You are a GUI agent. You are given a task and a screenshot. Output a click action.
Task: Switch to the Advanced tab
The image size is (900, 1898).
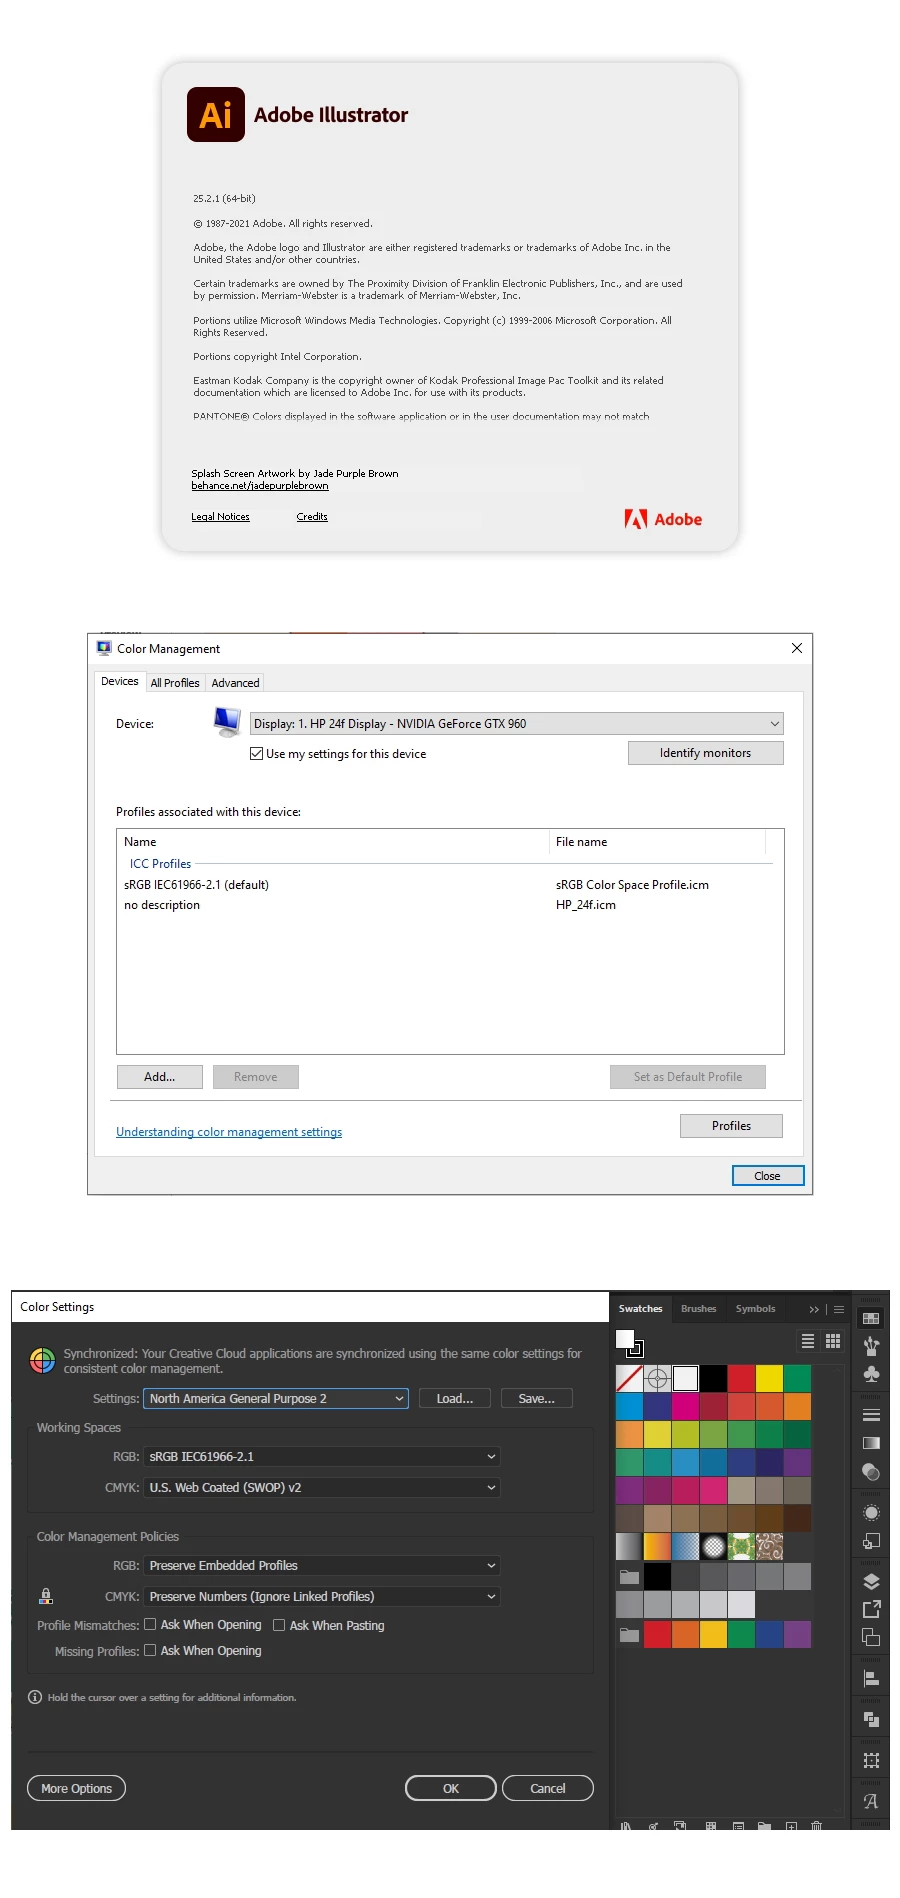click(x=235, y=683)
